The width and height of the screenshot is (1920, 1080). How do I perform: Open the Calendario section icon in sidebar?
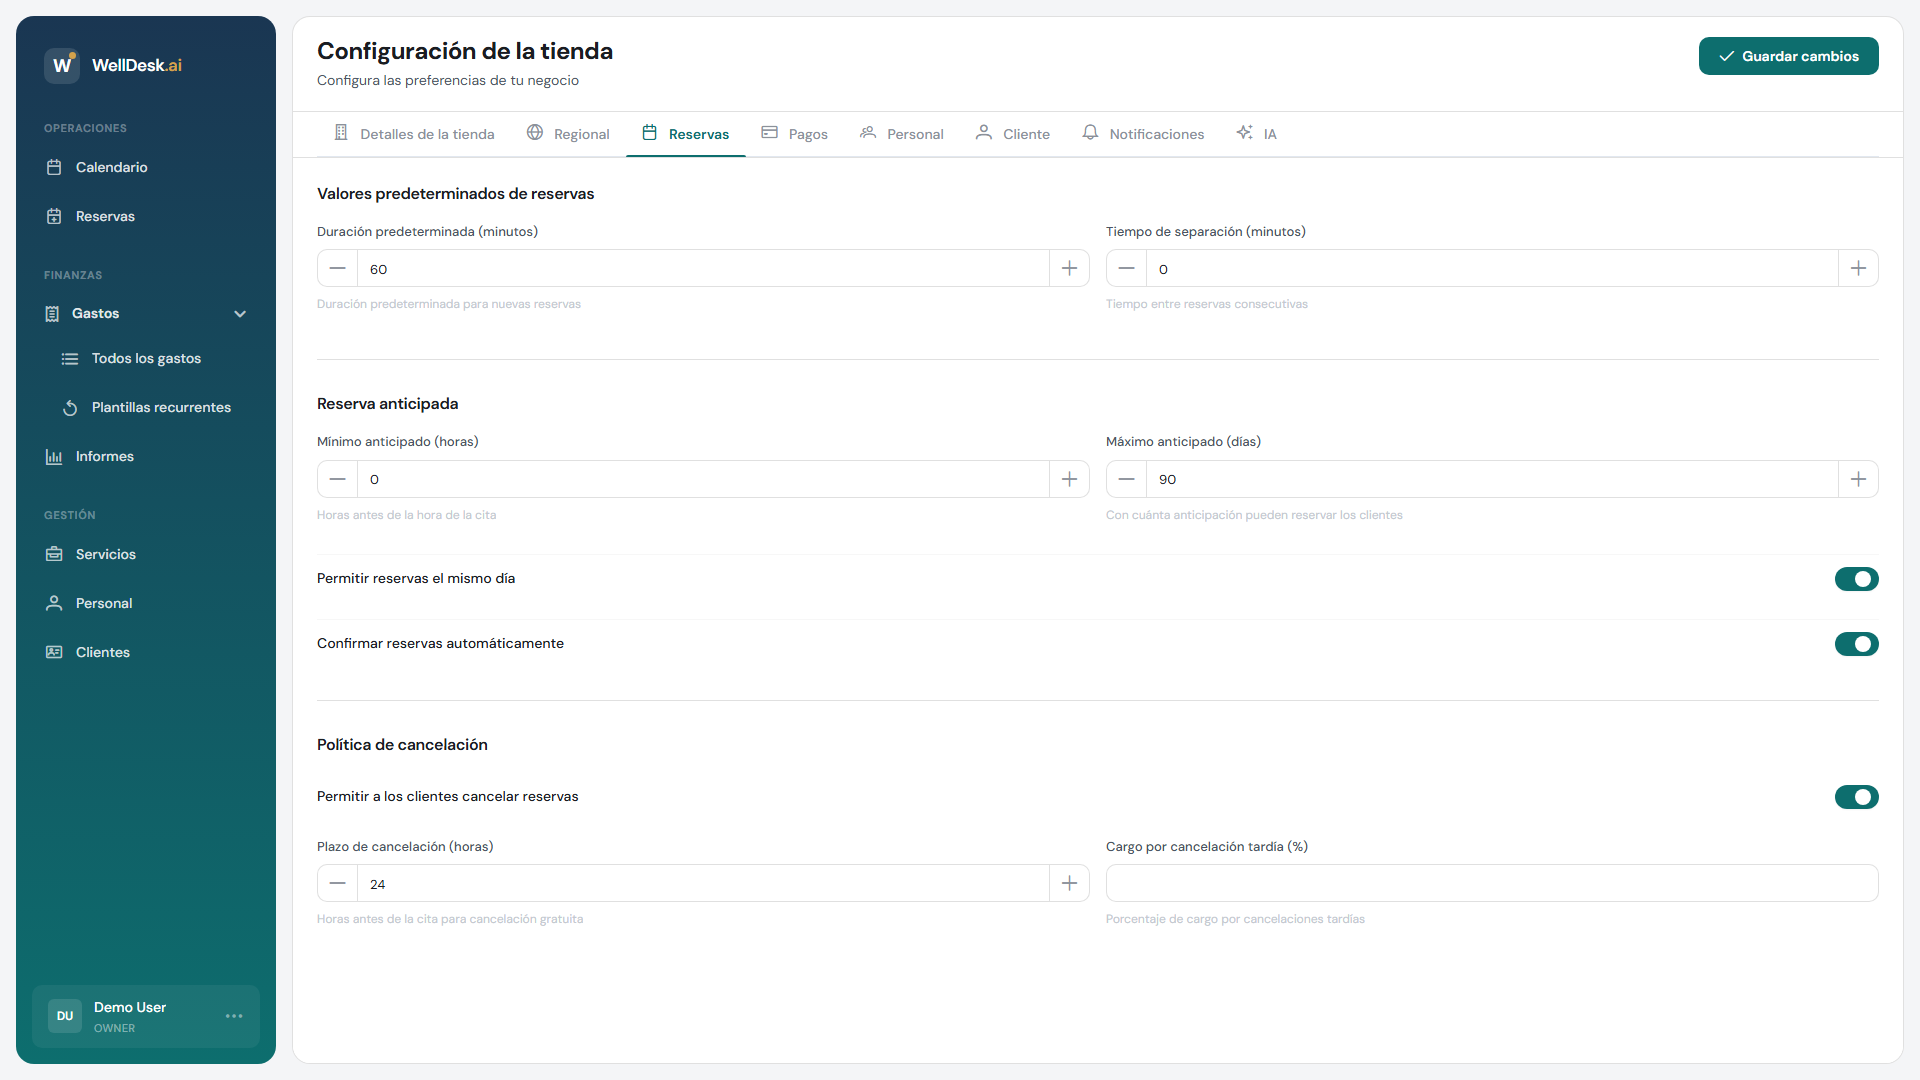coord(55,167)
